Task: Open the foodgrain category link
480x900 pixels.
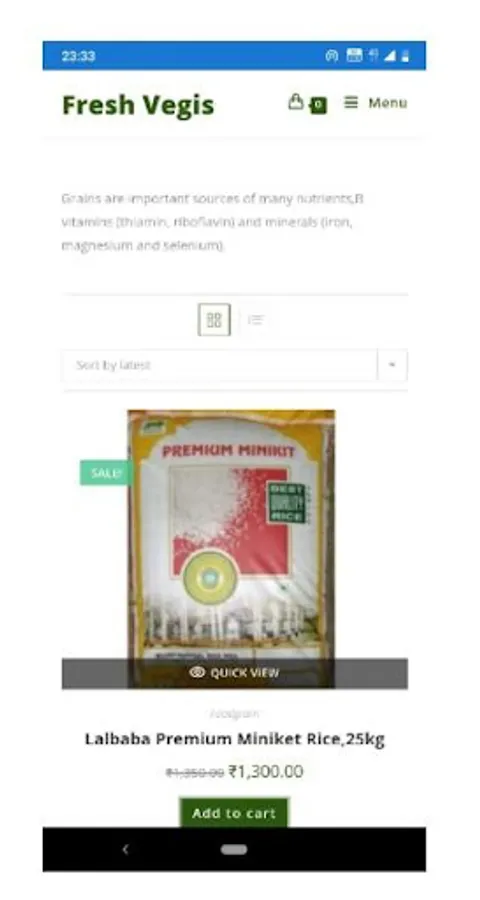Action: coord(235,713)
